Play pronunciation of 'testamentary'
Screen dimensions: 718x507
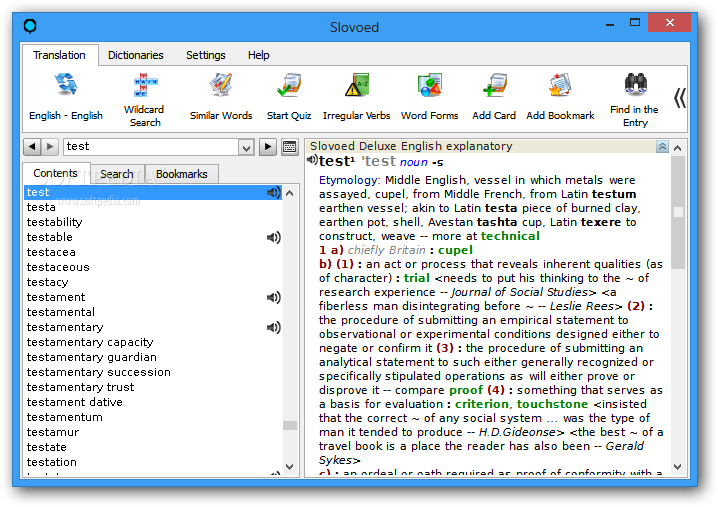274,327
